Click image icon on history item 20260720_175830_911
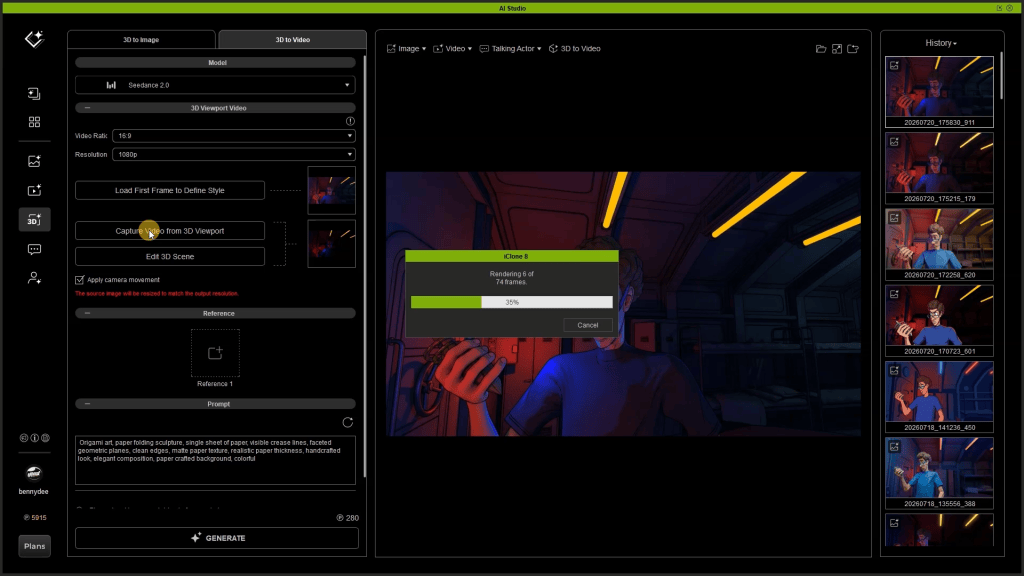The image size is (1024, 576). click(x=894, y=65)
